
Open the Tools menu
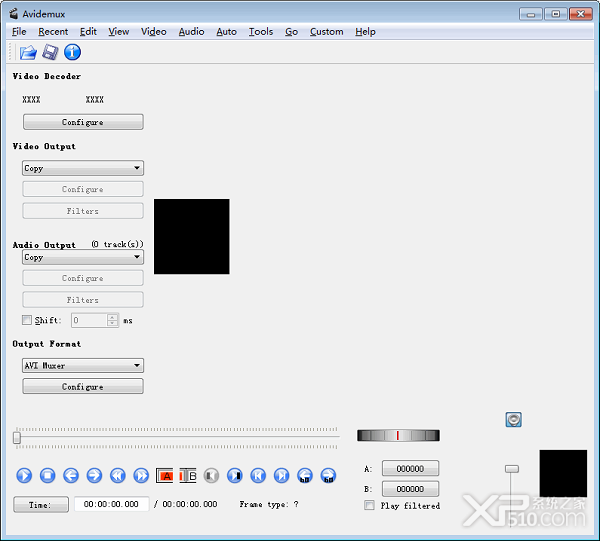coord(261,32)
